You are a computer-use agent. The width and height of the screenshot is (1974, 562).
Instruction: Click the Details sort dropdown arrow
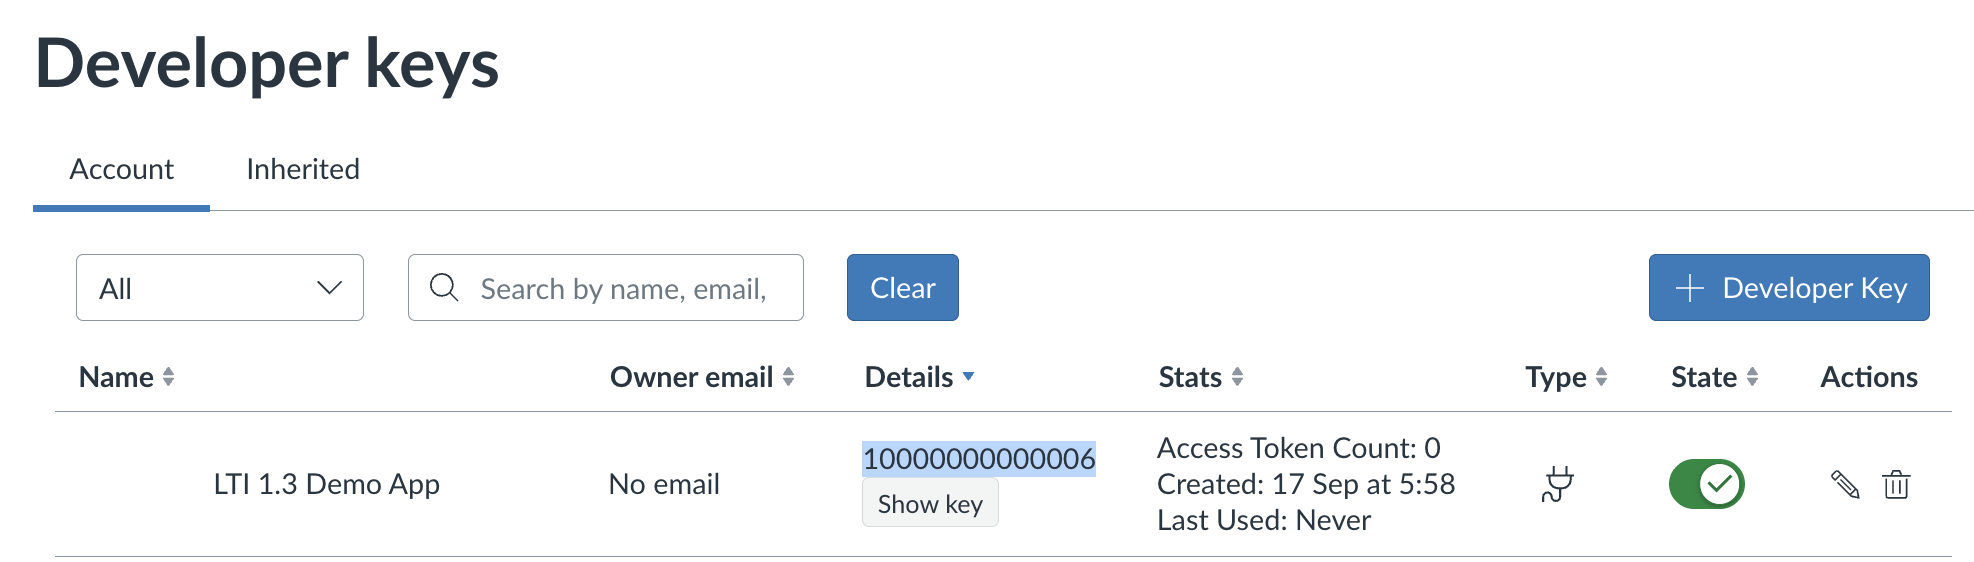tap(968, 377)
